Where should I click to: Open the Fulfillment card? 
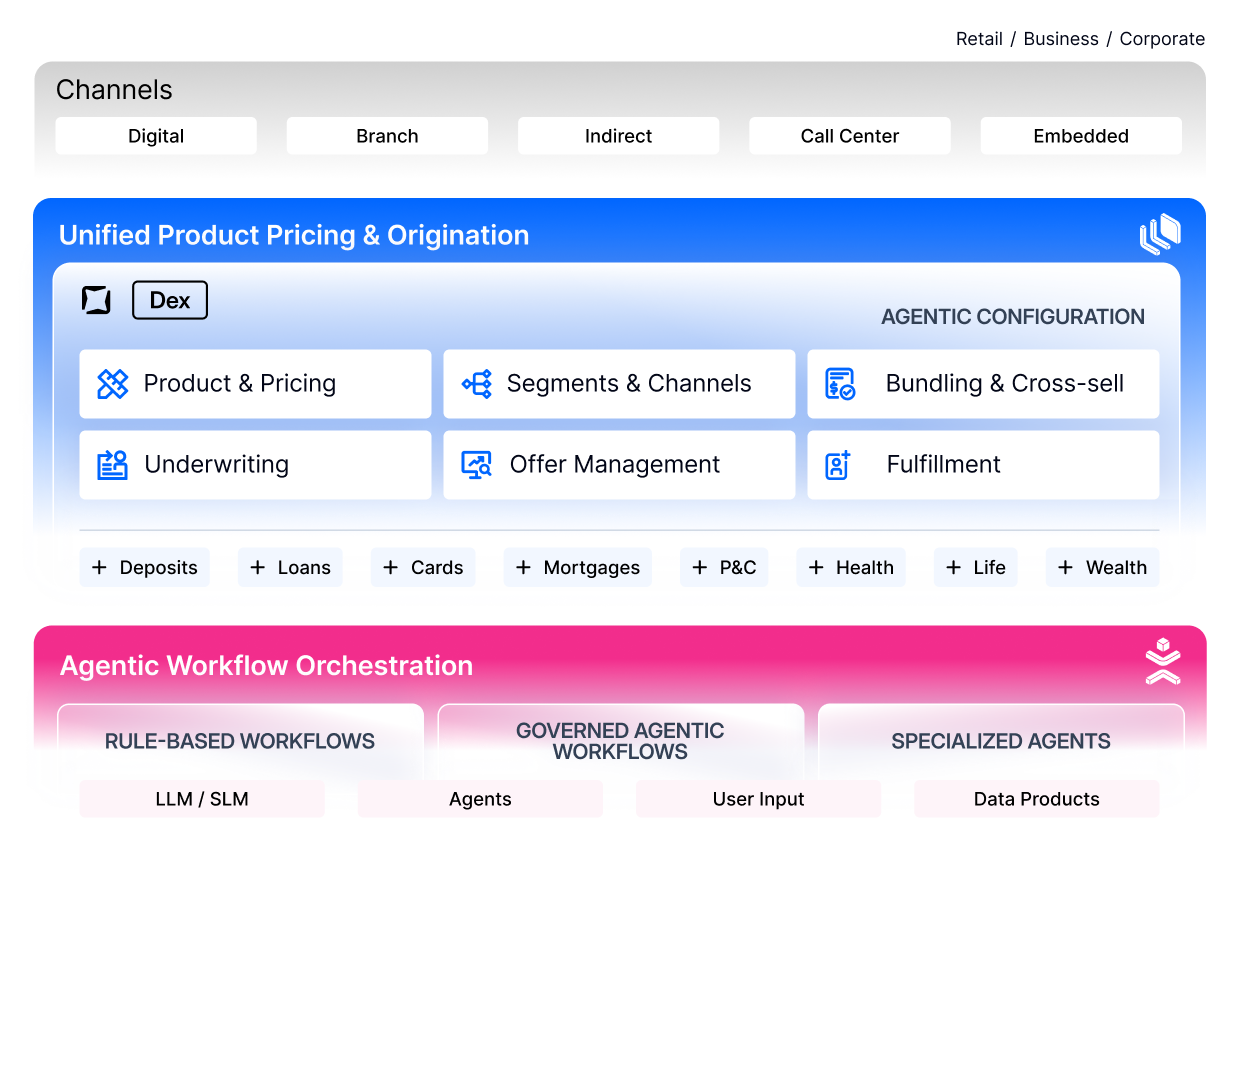pos(983,465)
